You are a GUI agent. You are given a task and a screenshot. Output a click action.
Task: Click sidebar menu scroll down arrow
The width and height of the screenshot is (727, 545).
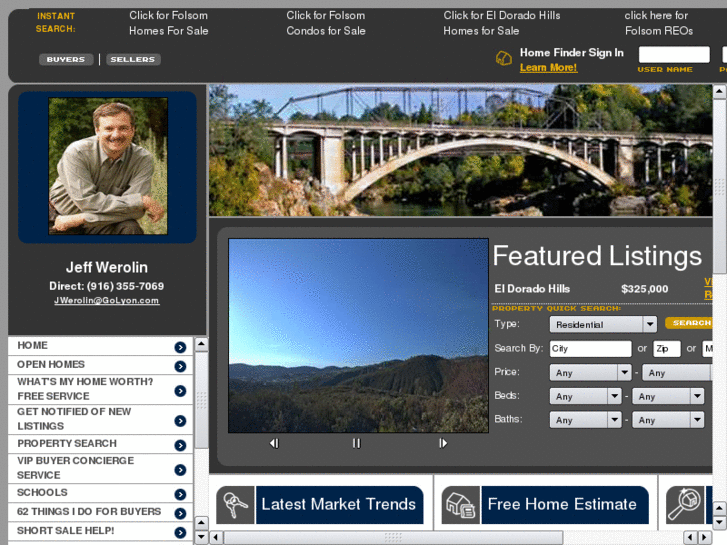coord(201,537)
